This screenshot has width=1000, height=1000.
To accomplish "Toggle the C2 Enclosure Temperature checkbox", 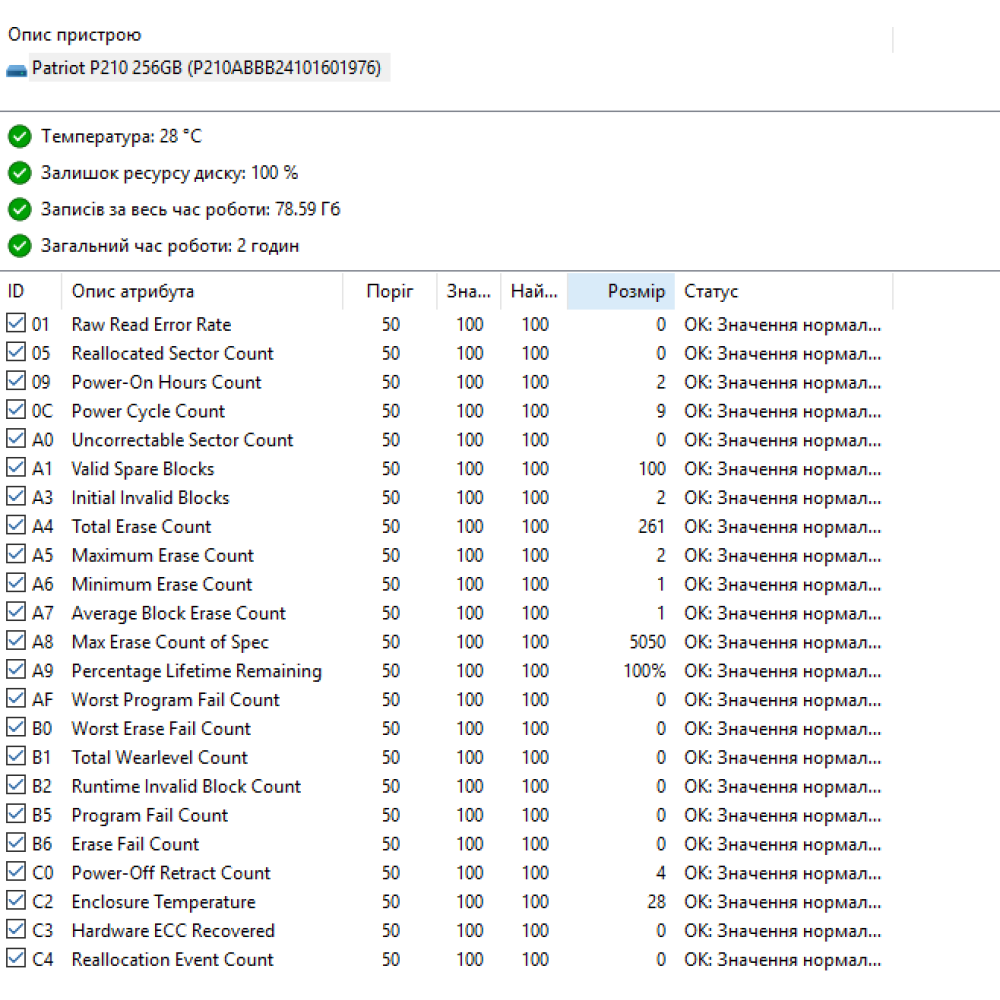I will pos(16,902).
